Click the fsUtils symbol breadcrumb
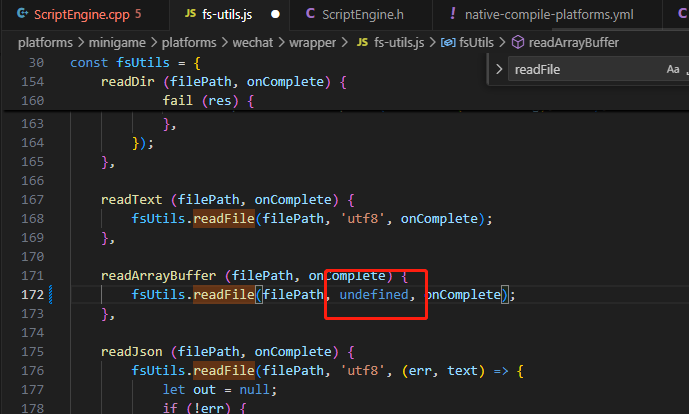 click(x=476, y=43)
